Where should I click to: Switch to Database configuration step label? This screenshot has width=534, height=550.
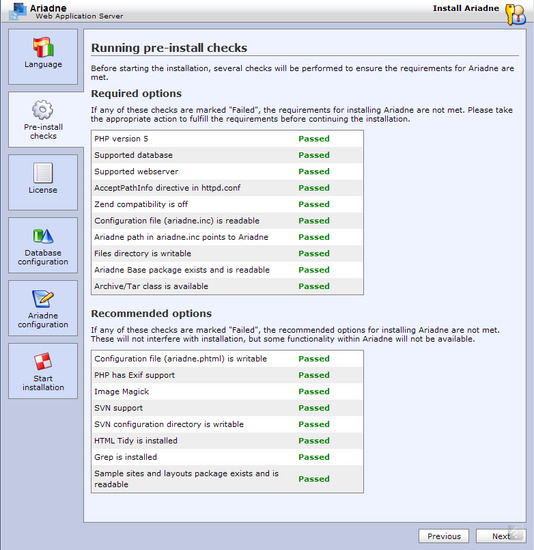(43, 257)
